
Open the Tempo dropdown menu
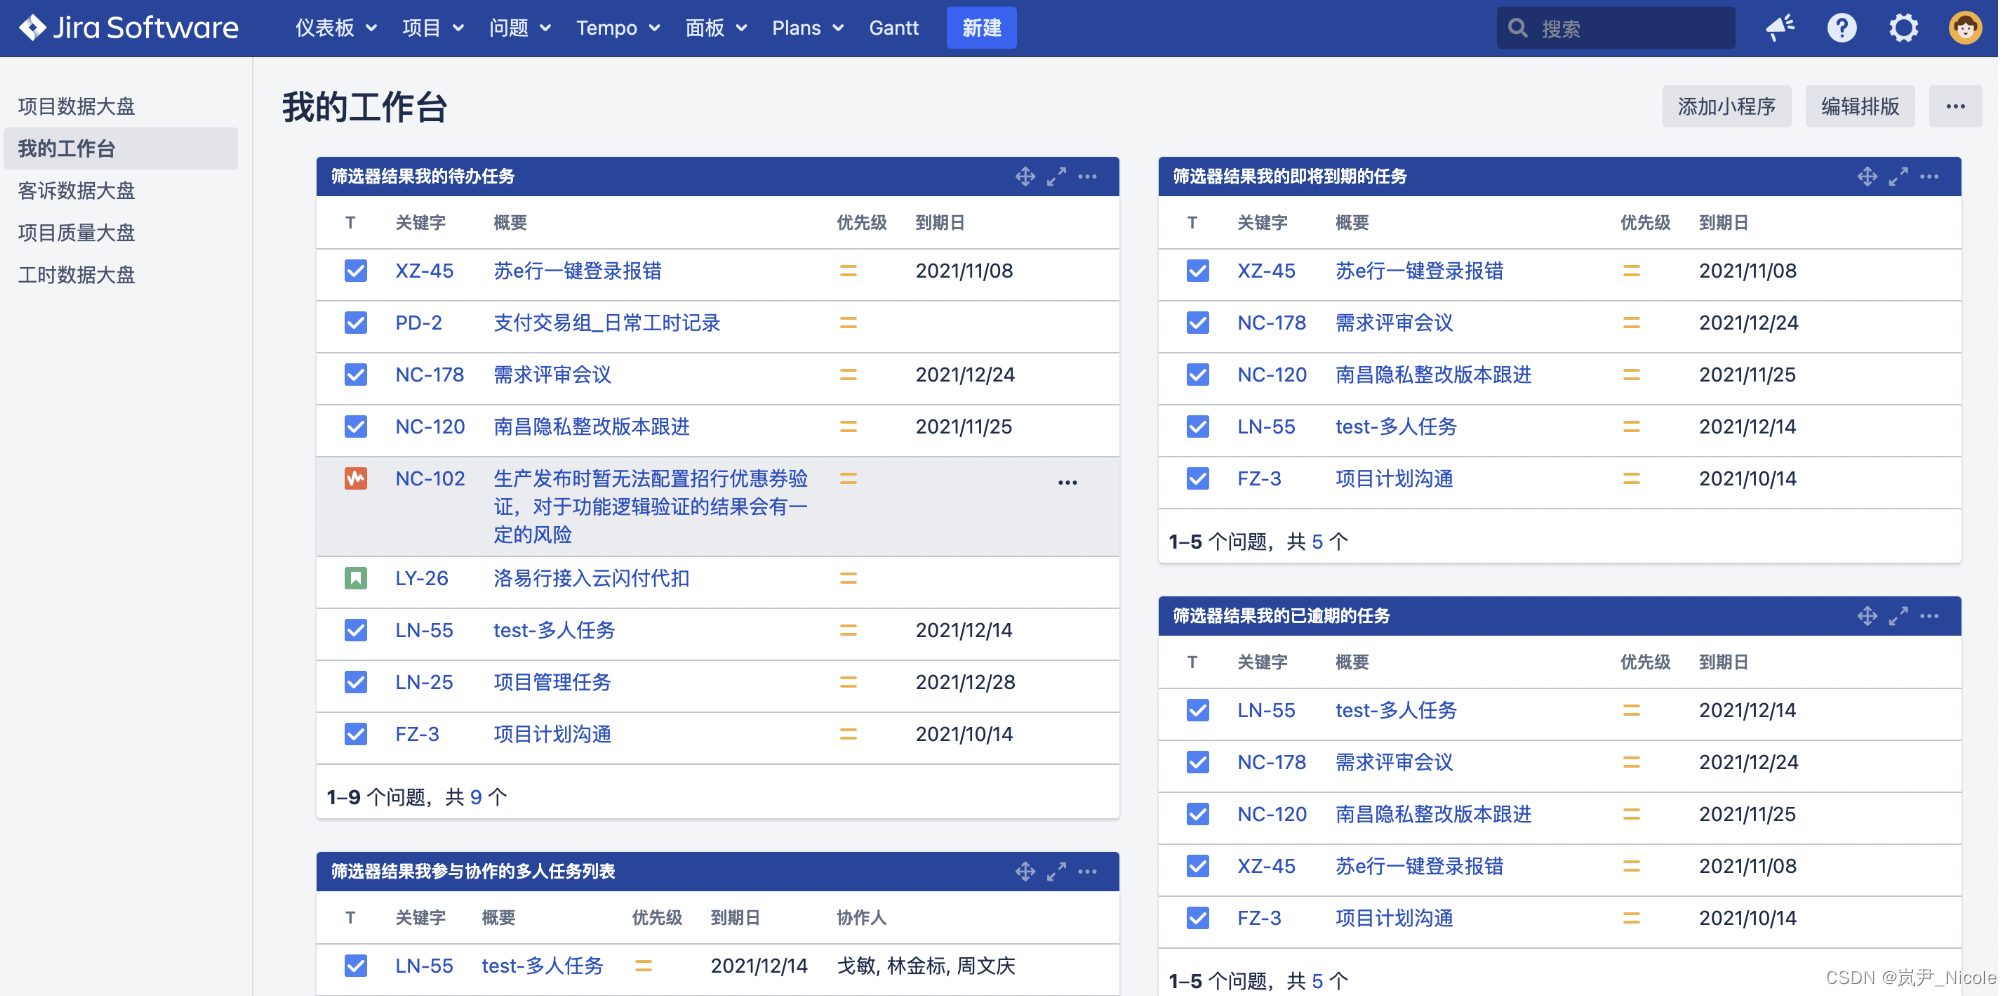pos(618,28)
